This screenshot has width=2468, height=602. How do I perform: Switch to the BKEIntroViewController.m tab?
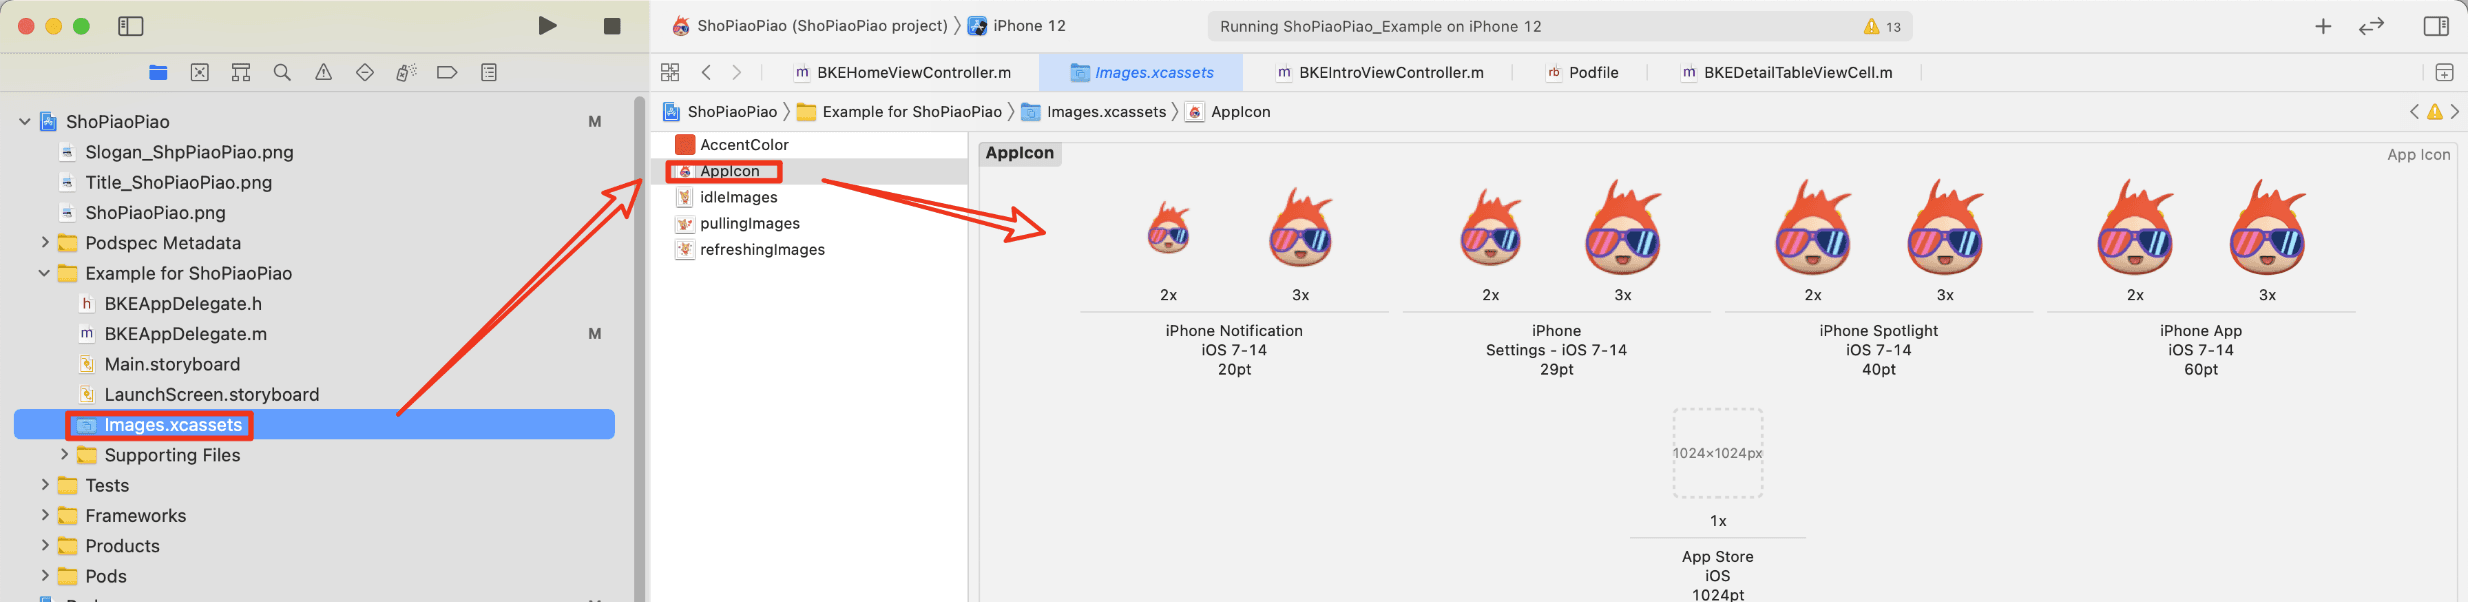1379,72
